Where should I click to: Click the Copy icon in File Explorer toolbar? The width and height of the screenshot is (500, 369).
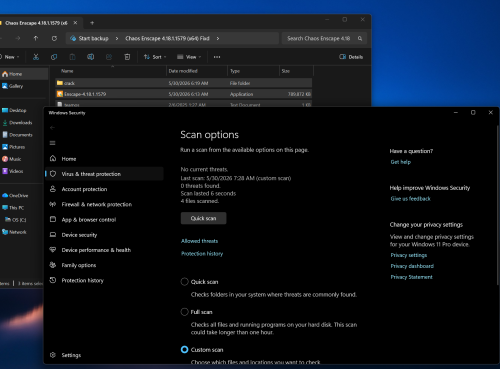54,57
